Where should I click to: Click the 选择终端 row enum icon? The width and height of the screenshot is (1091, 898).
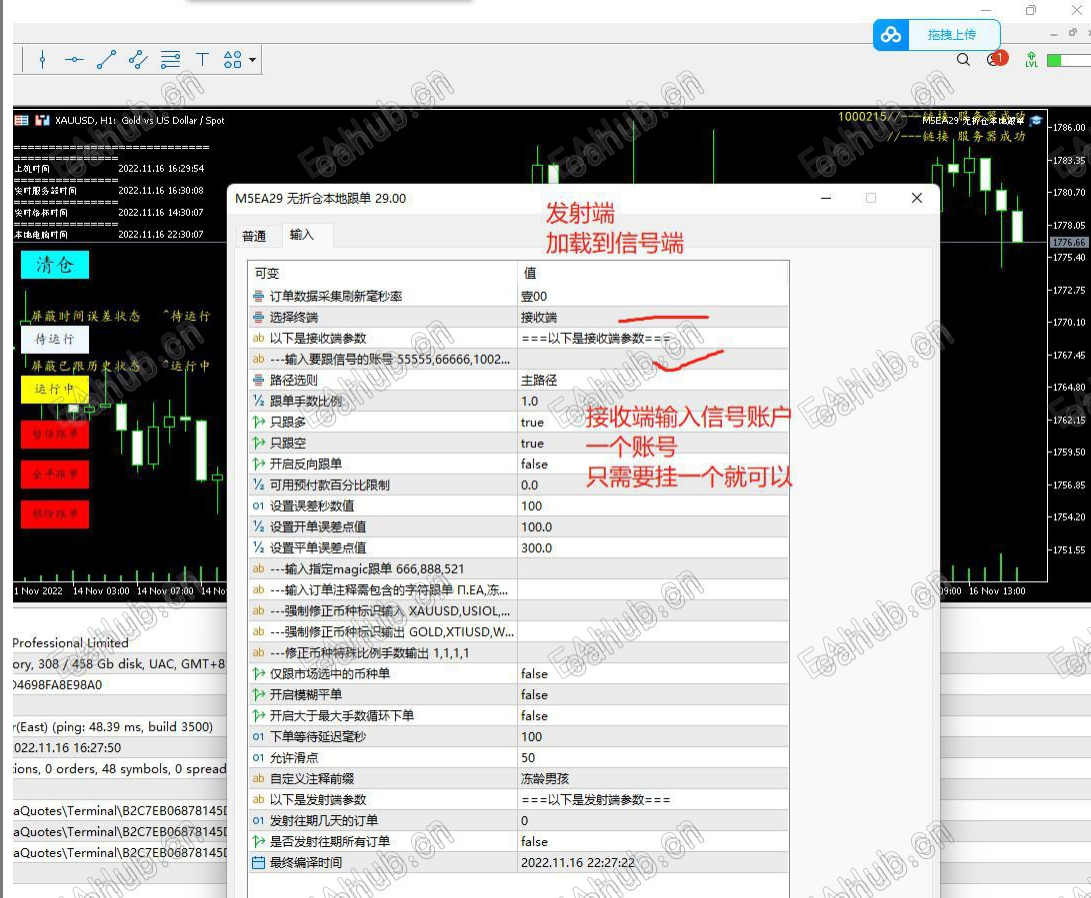[258, 317]
